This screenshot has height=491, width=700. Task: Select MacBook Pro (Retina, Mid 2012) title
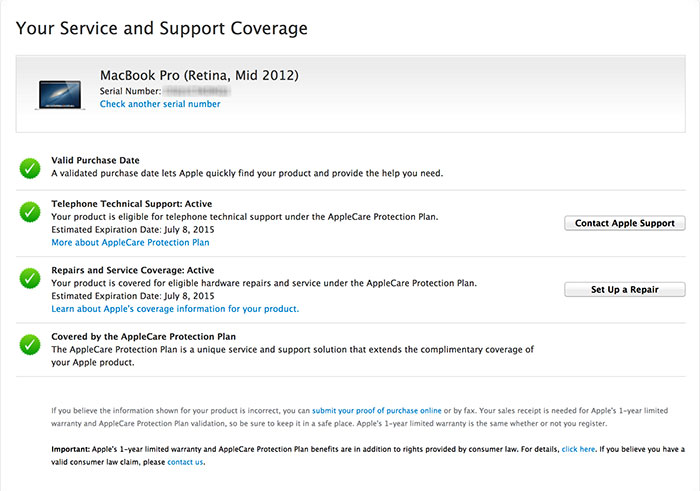(x=199, y=75)
